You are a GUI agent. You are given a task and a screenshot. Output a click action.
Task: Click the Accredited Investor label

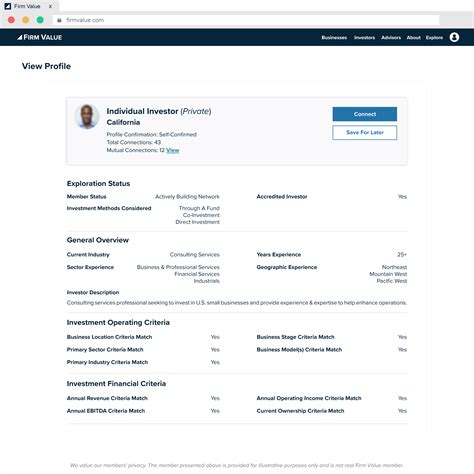[x=282, y=197]
